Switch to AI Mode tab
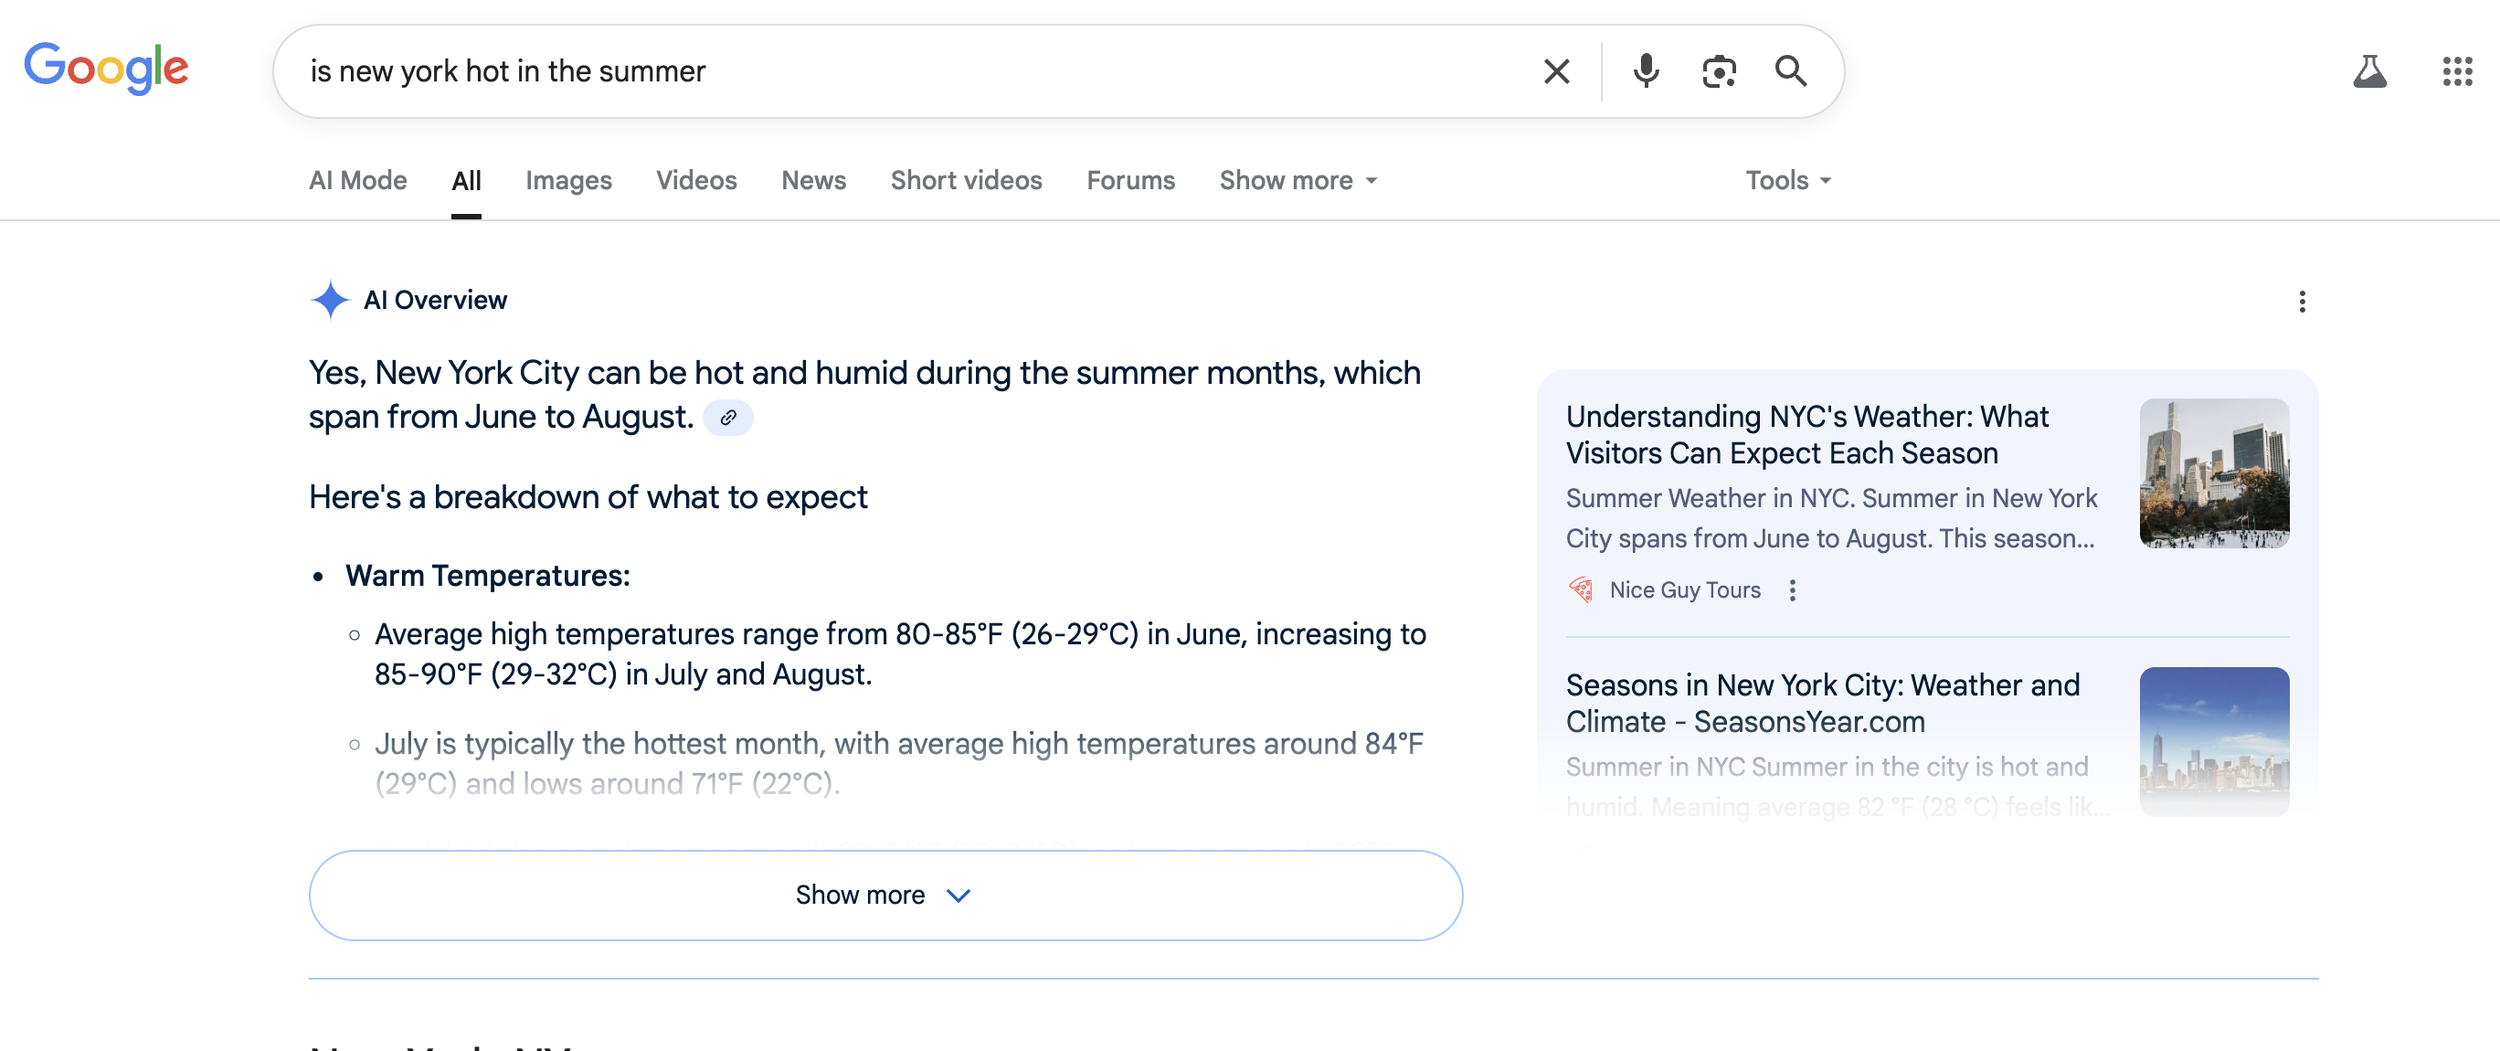2500x1051 pixels. [358, 180]
